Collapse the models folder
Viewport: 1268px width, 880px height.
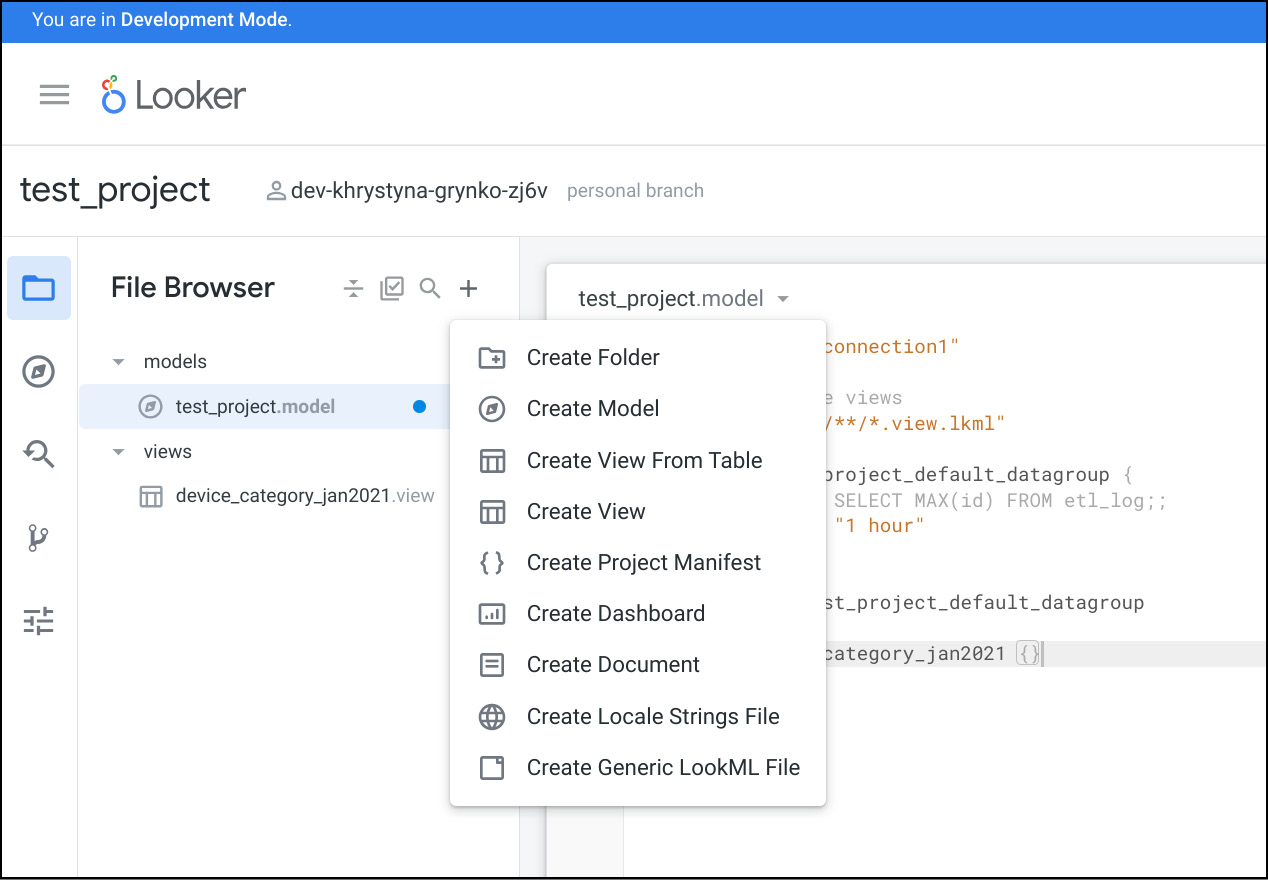pyautogui.click(x=119, y=362)
